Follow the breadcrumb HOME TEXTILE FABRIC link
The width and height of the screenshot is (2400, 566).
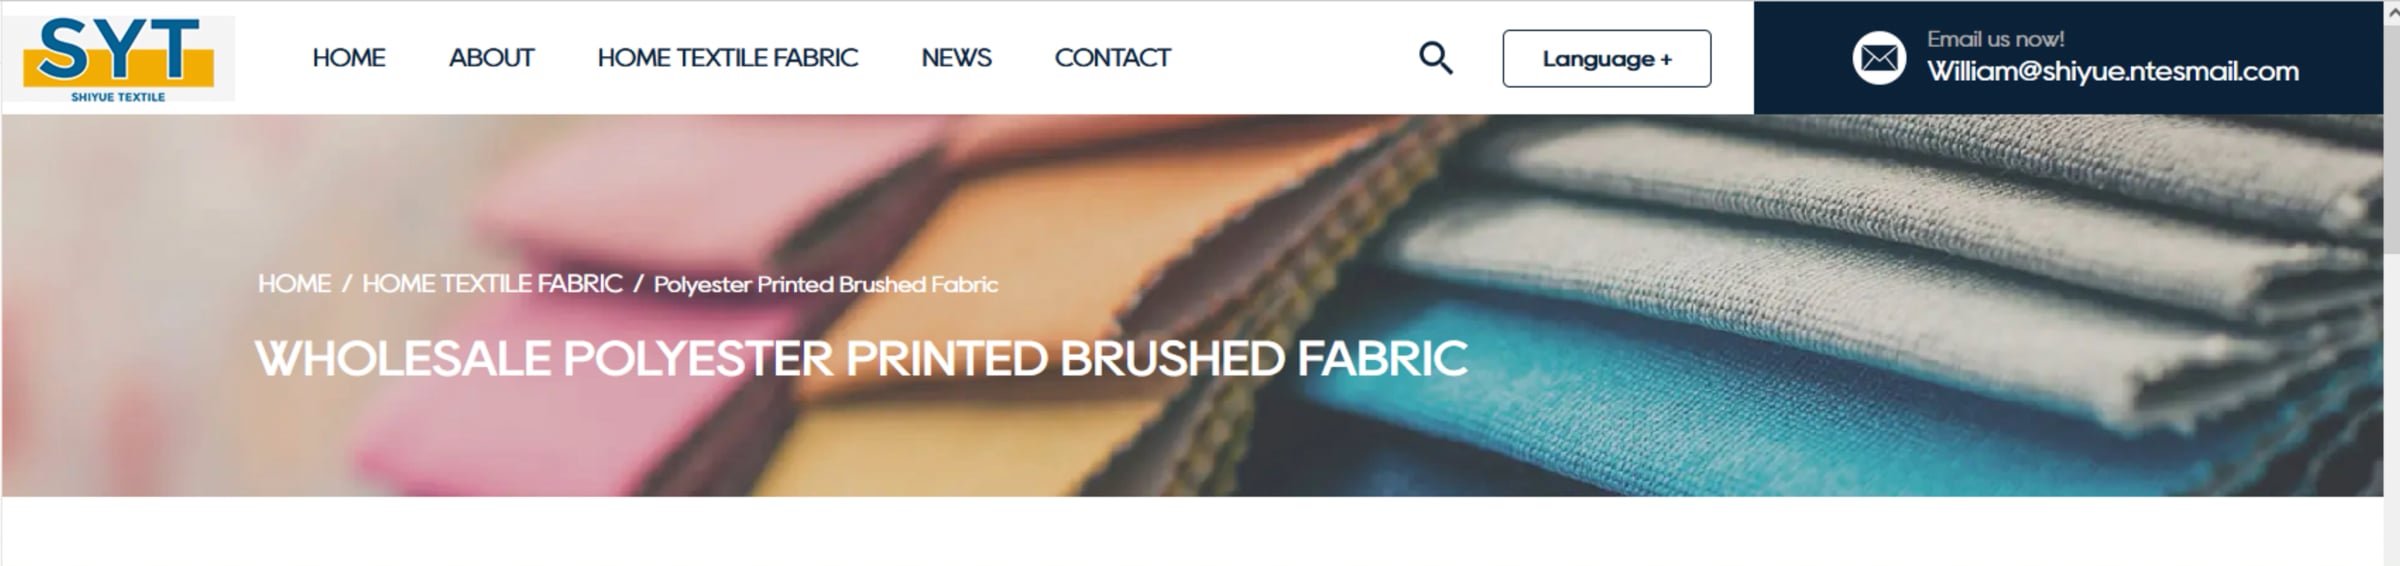492,284
